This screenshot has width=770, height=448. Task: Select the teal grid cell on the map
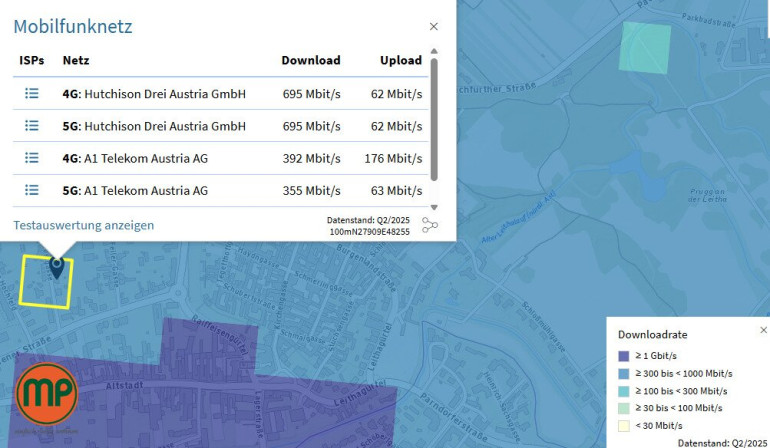click(644, 46)
